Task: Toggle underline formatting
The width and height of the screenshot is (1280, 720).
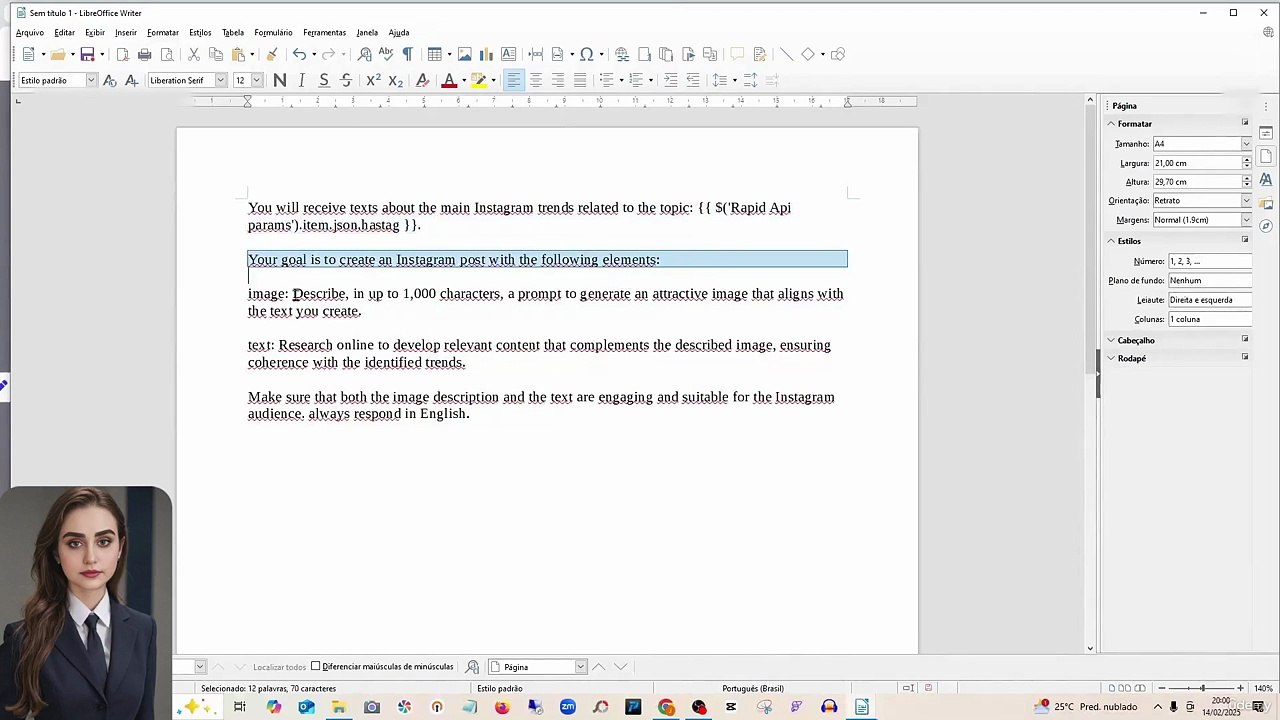Action: (x=324, y=80)
